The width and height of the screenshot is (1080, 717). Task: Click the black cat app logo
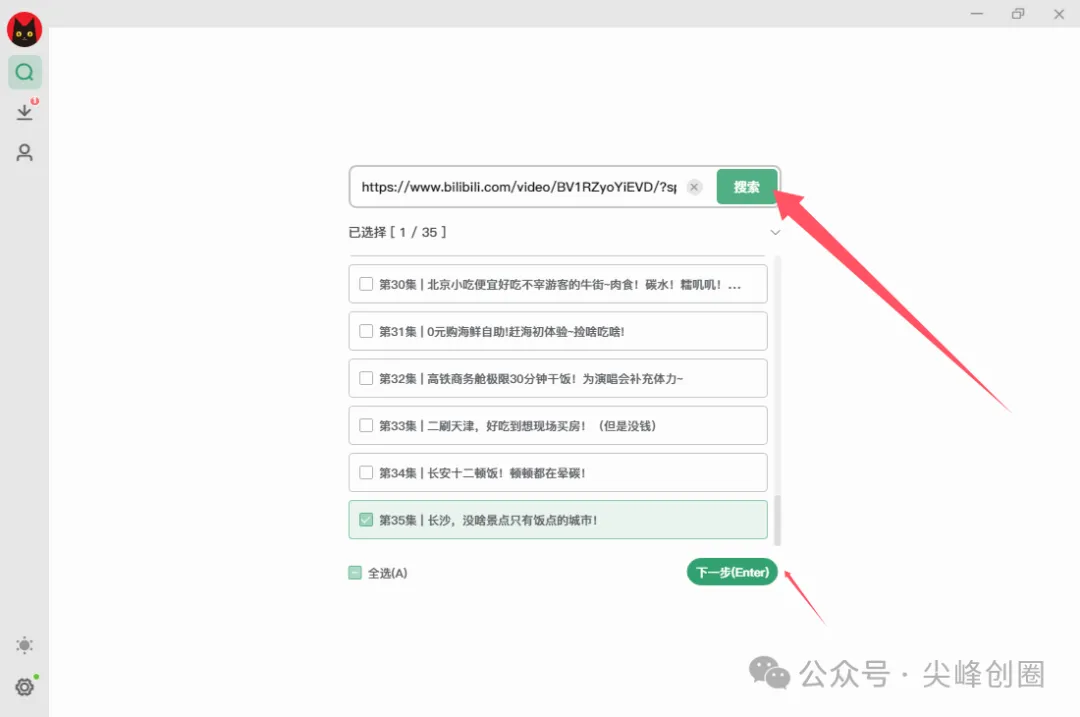click(x=25, y=30)
